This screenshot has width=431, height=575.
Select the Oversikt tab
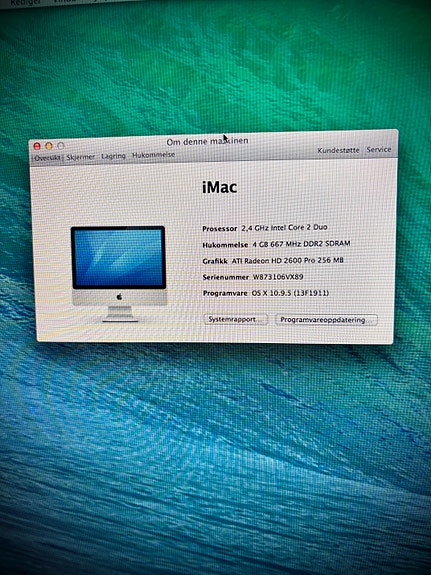(47, 158)
